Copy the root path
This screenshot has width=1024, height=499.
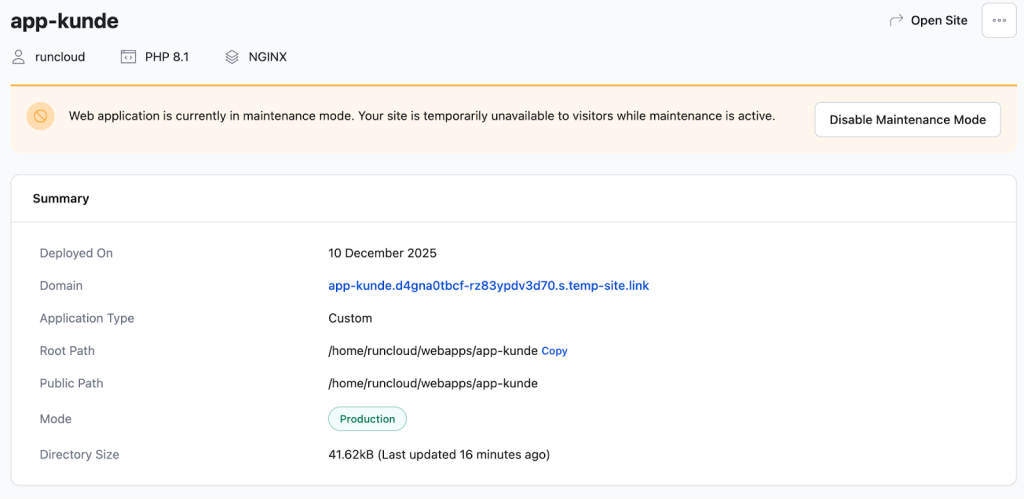[x=554, y=351]
